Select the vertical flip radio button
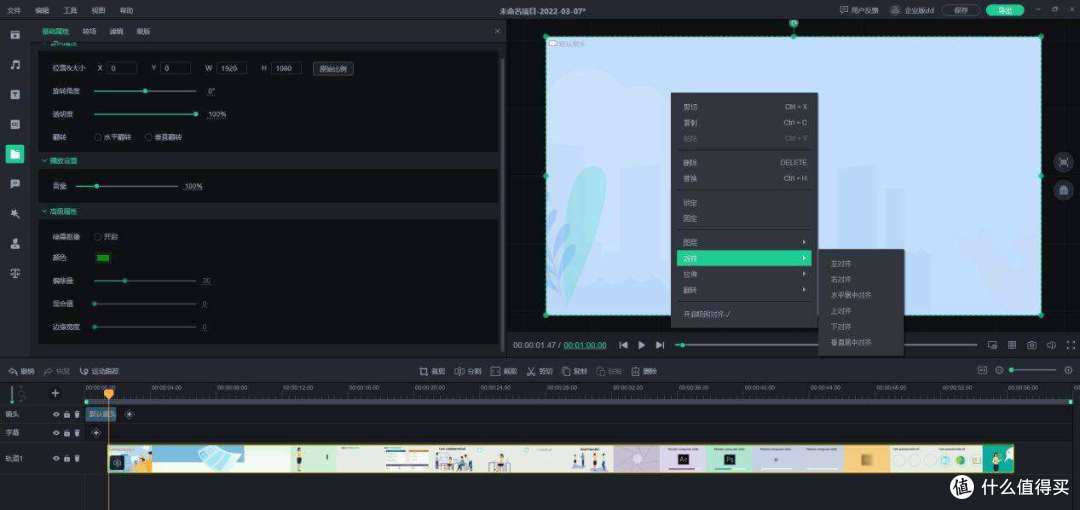The height and width of the screenshot is (510, 1080). pos(149,137)
